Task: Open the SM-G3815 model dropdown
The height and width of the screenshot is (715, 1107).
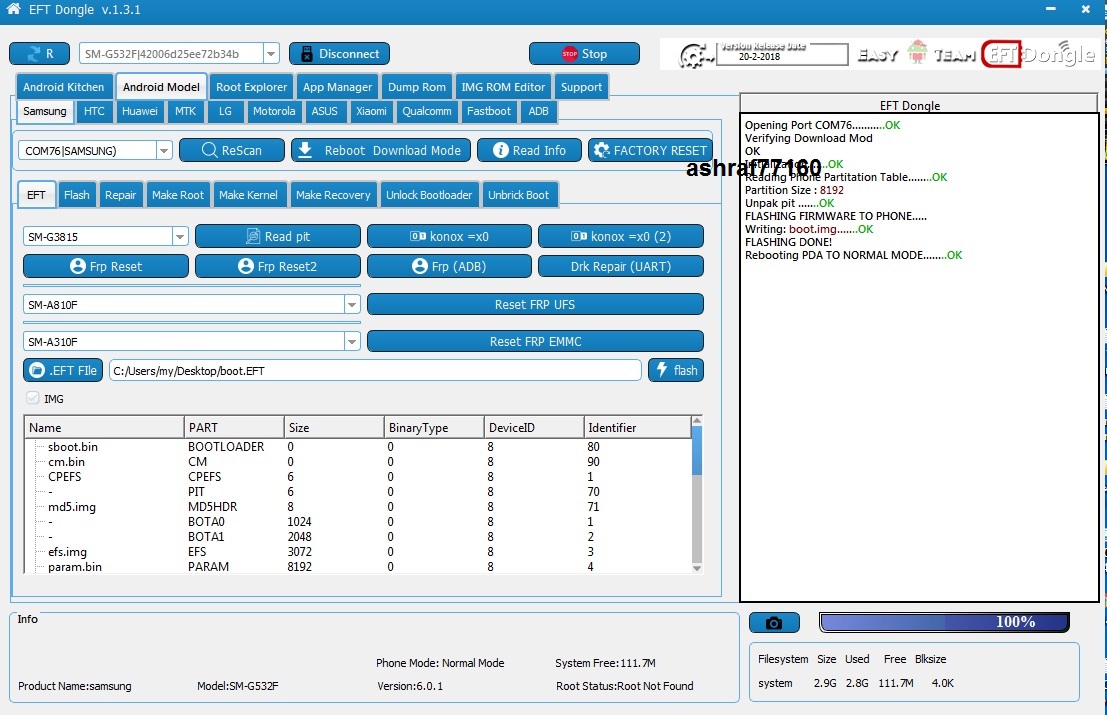Action: pyautogui.click(x=180, y=236)
